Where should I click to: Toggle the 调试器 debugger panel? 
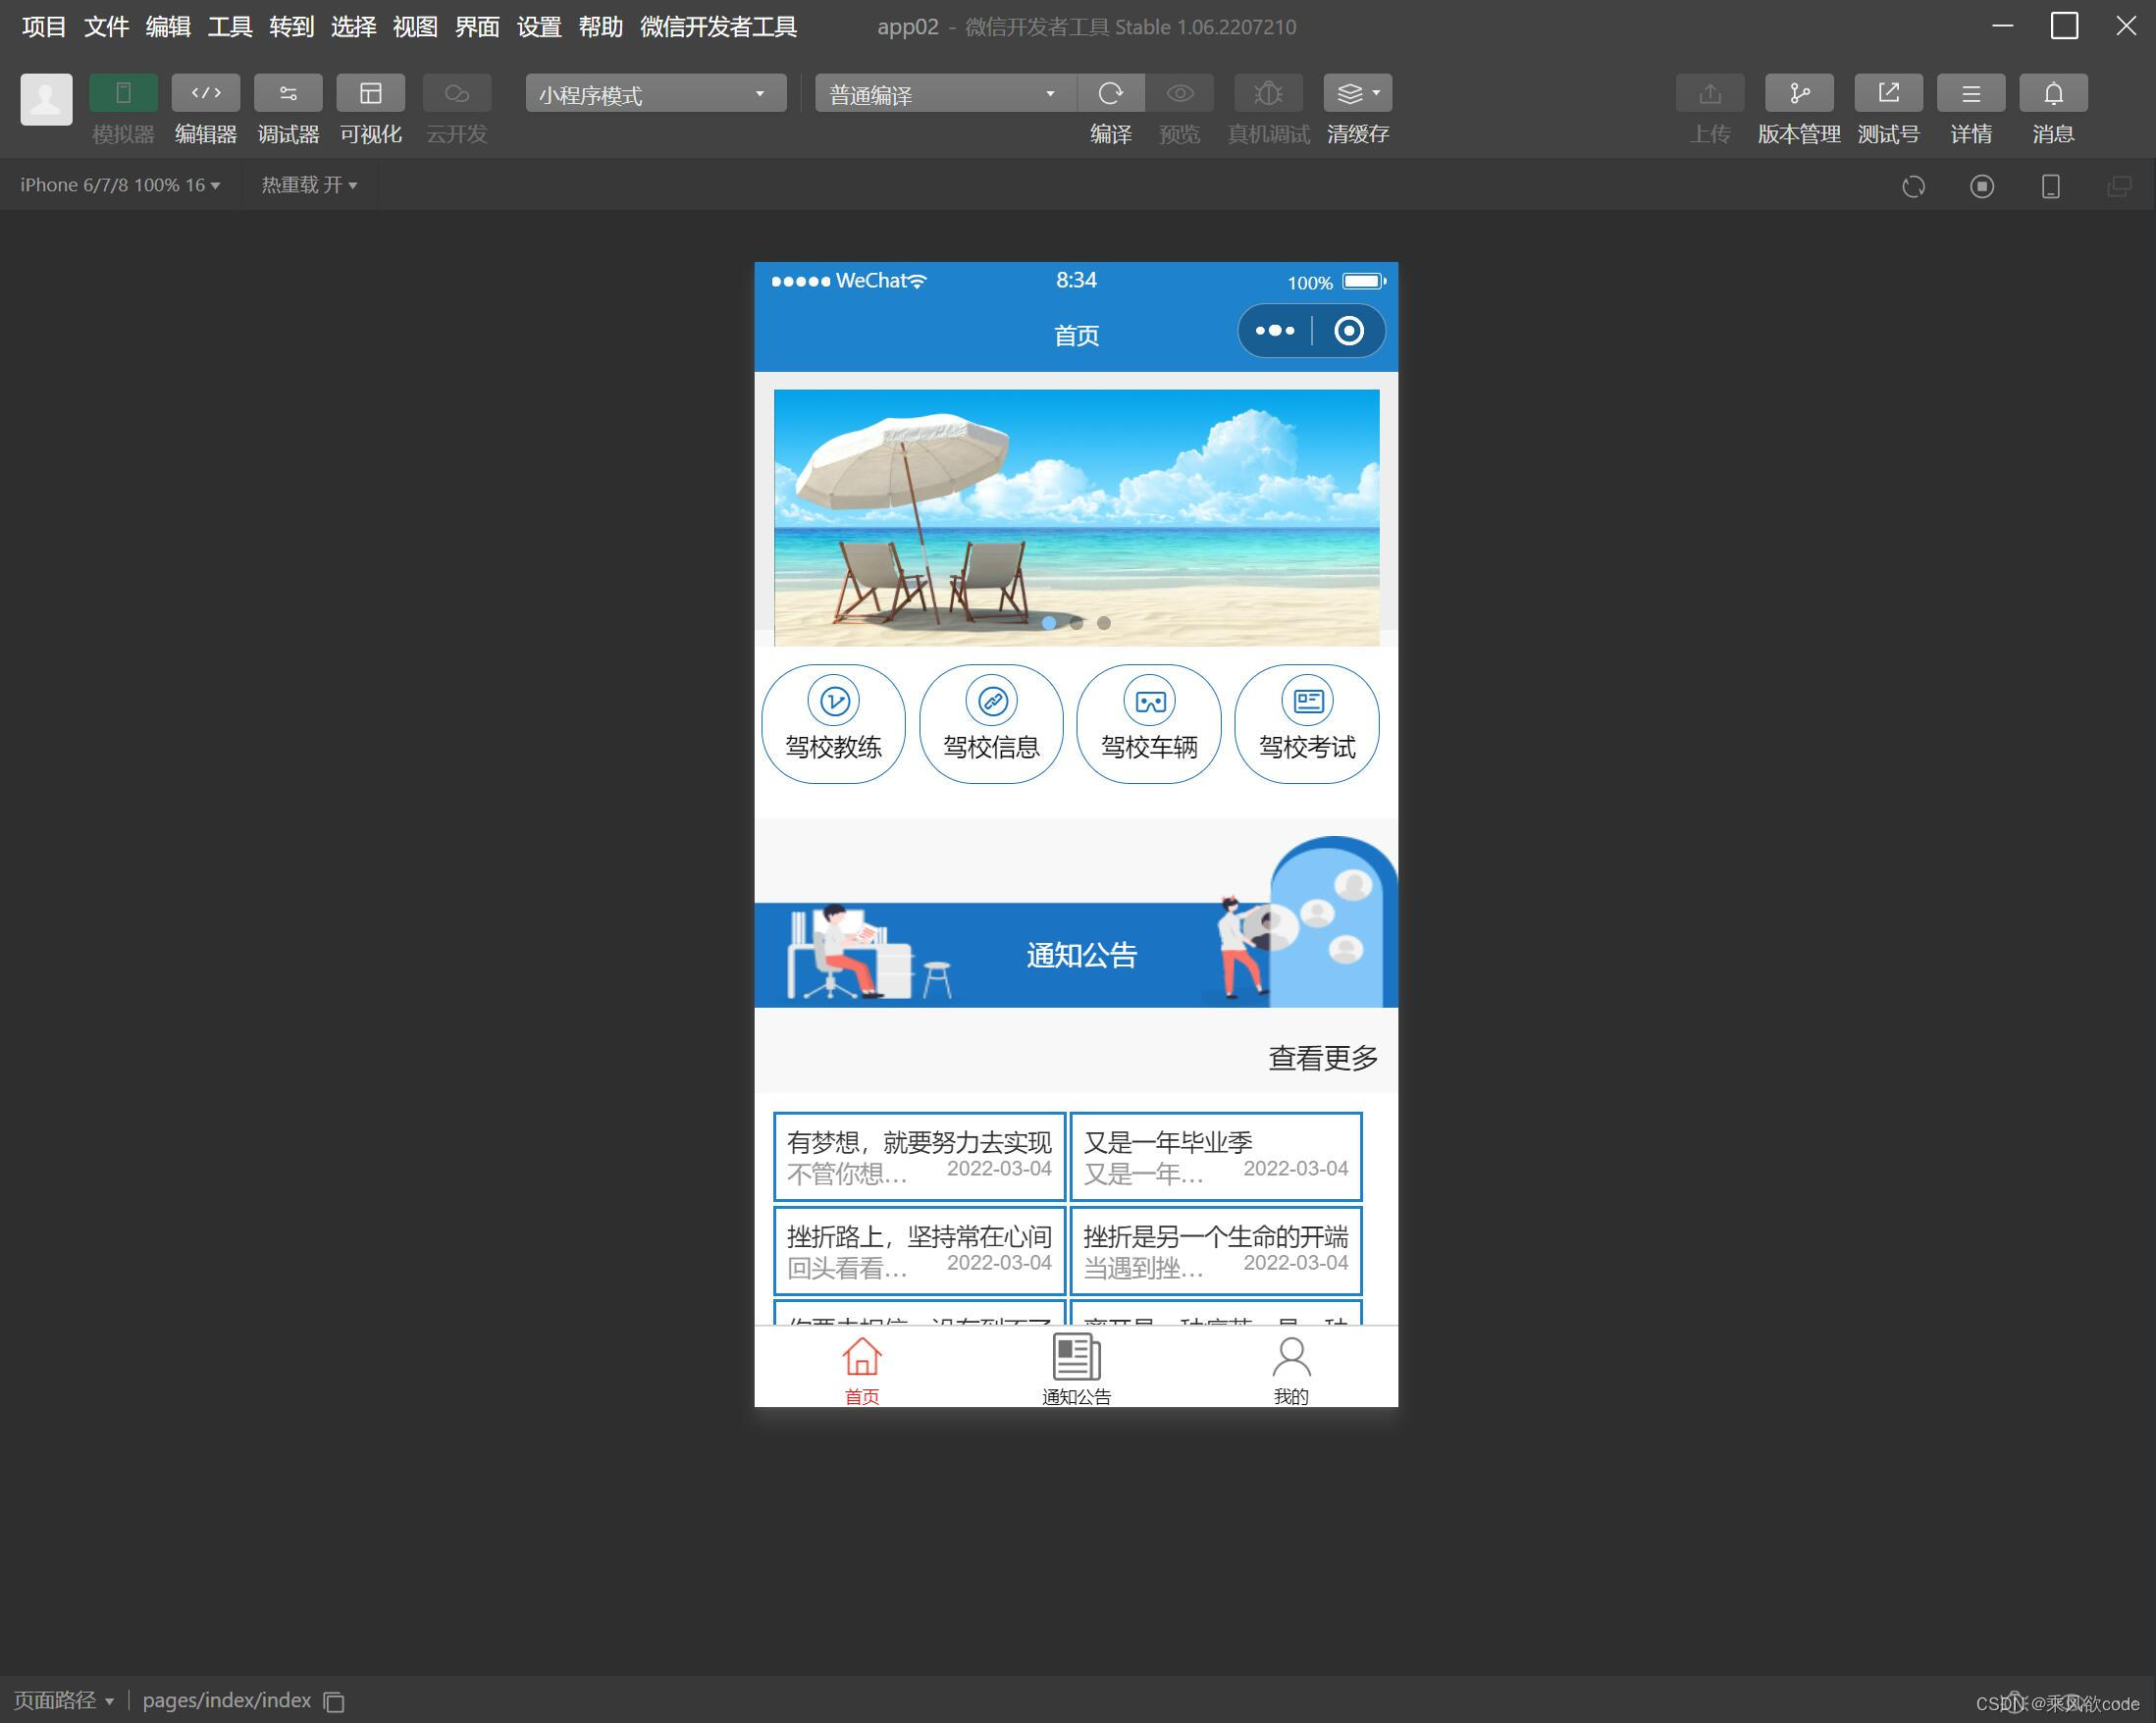click(288, 93)
